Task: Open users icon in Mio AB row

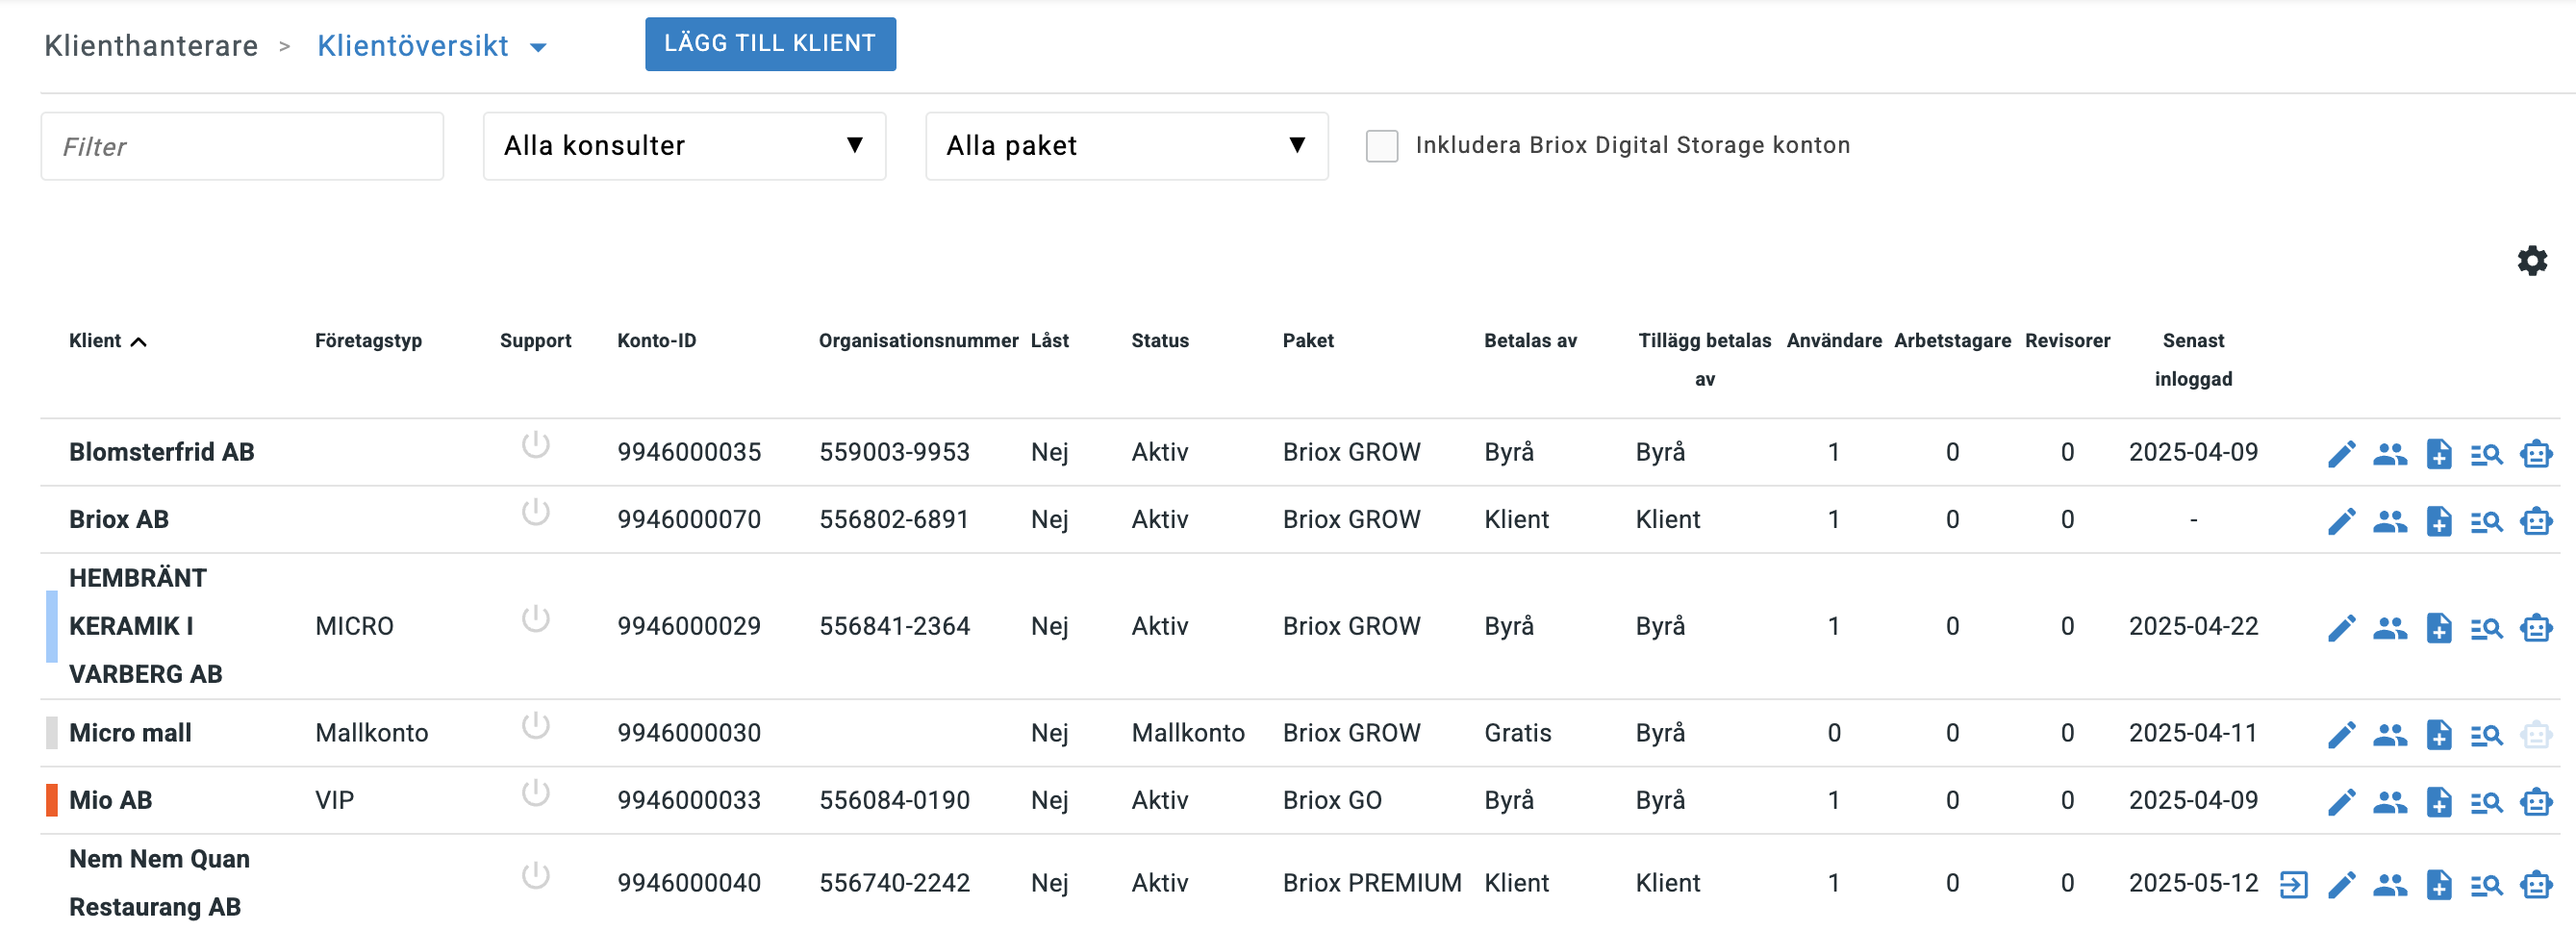Action: click(x=2389, y=803)
